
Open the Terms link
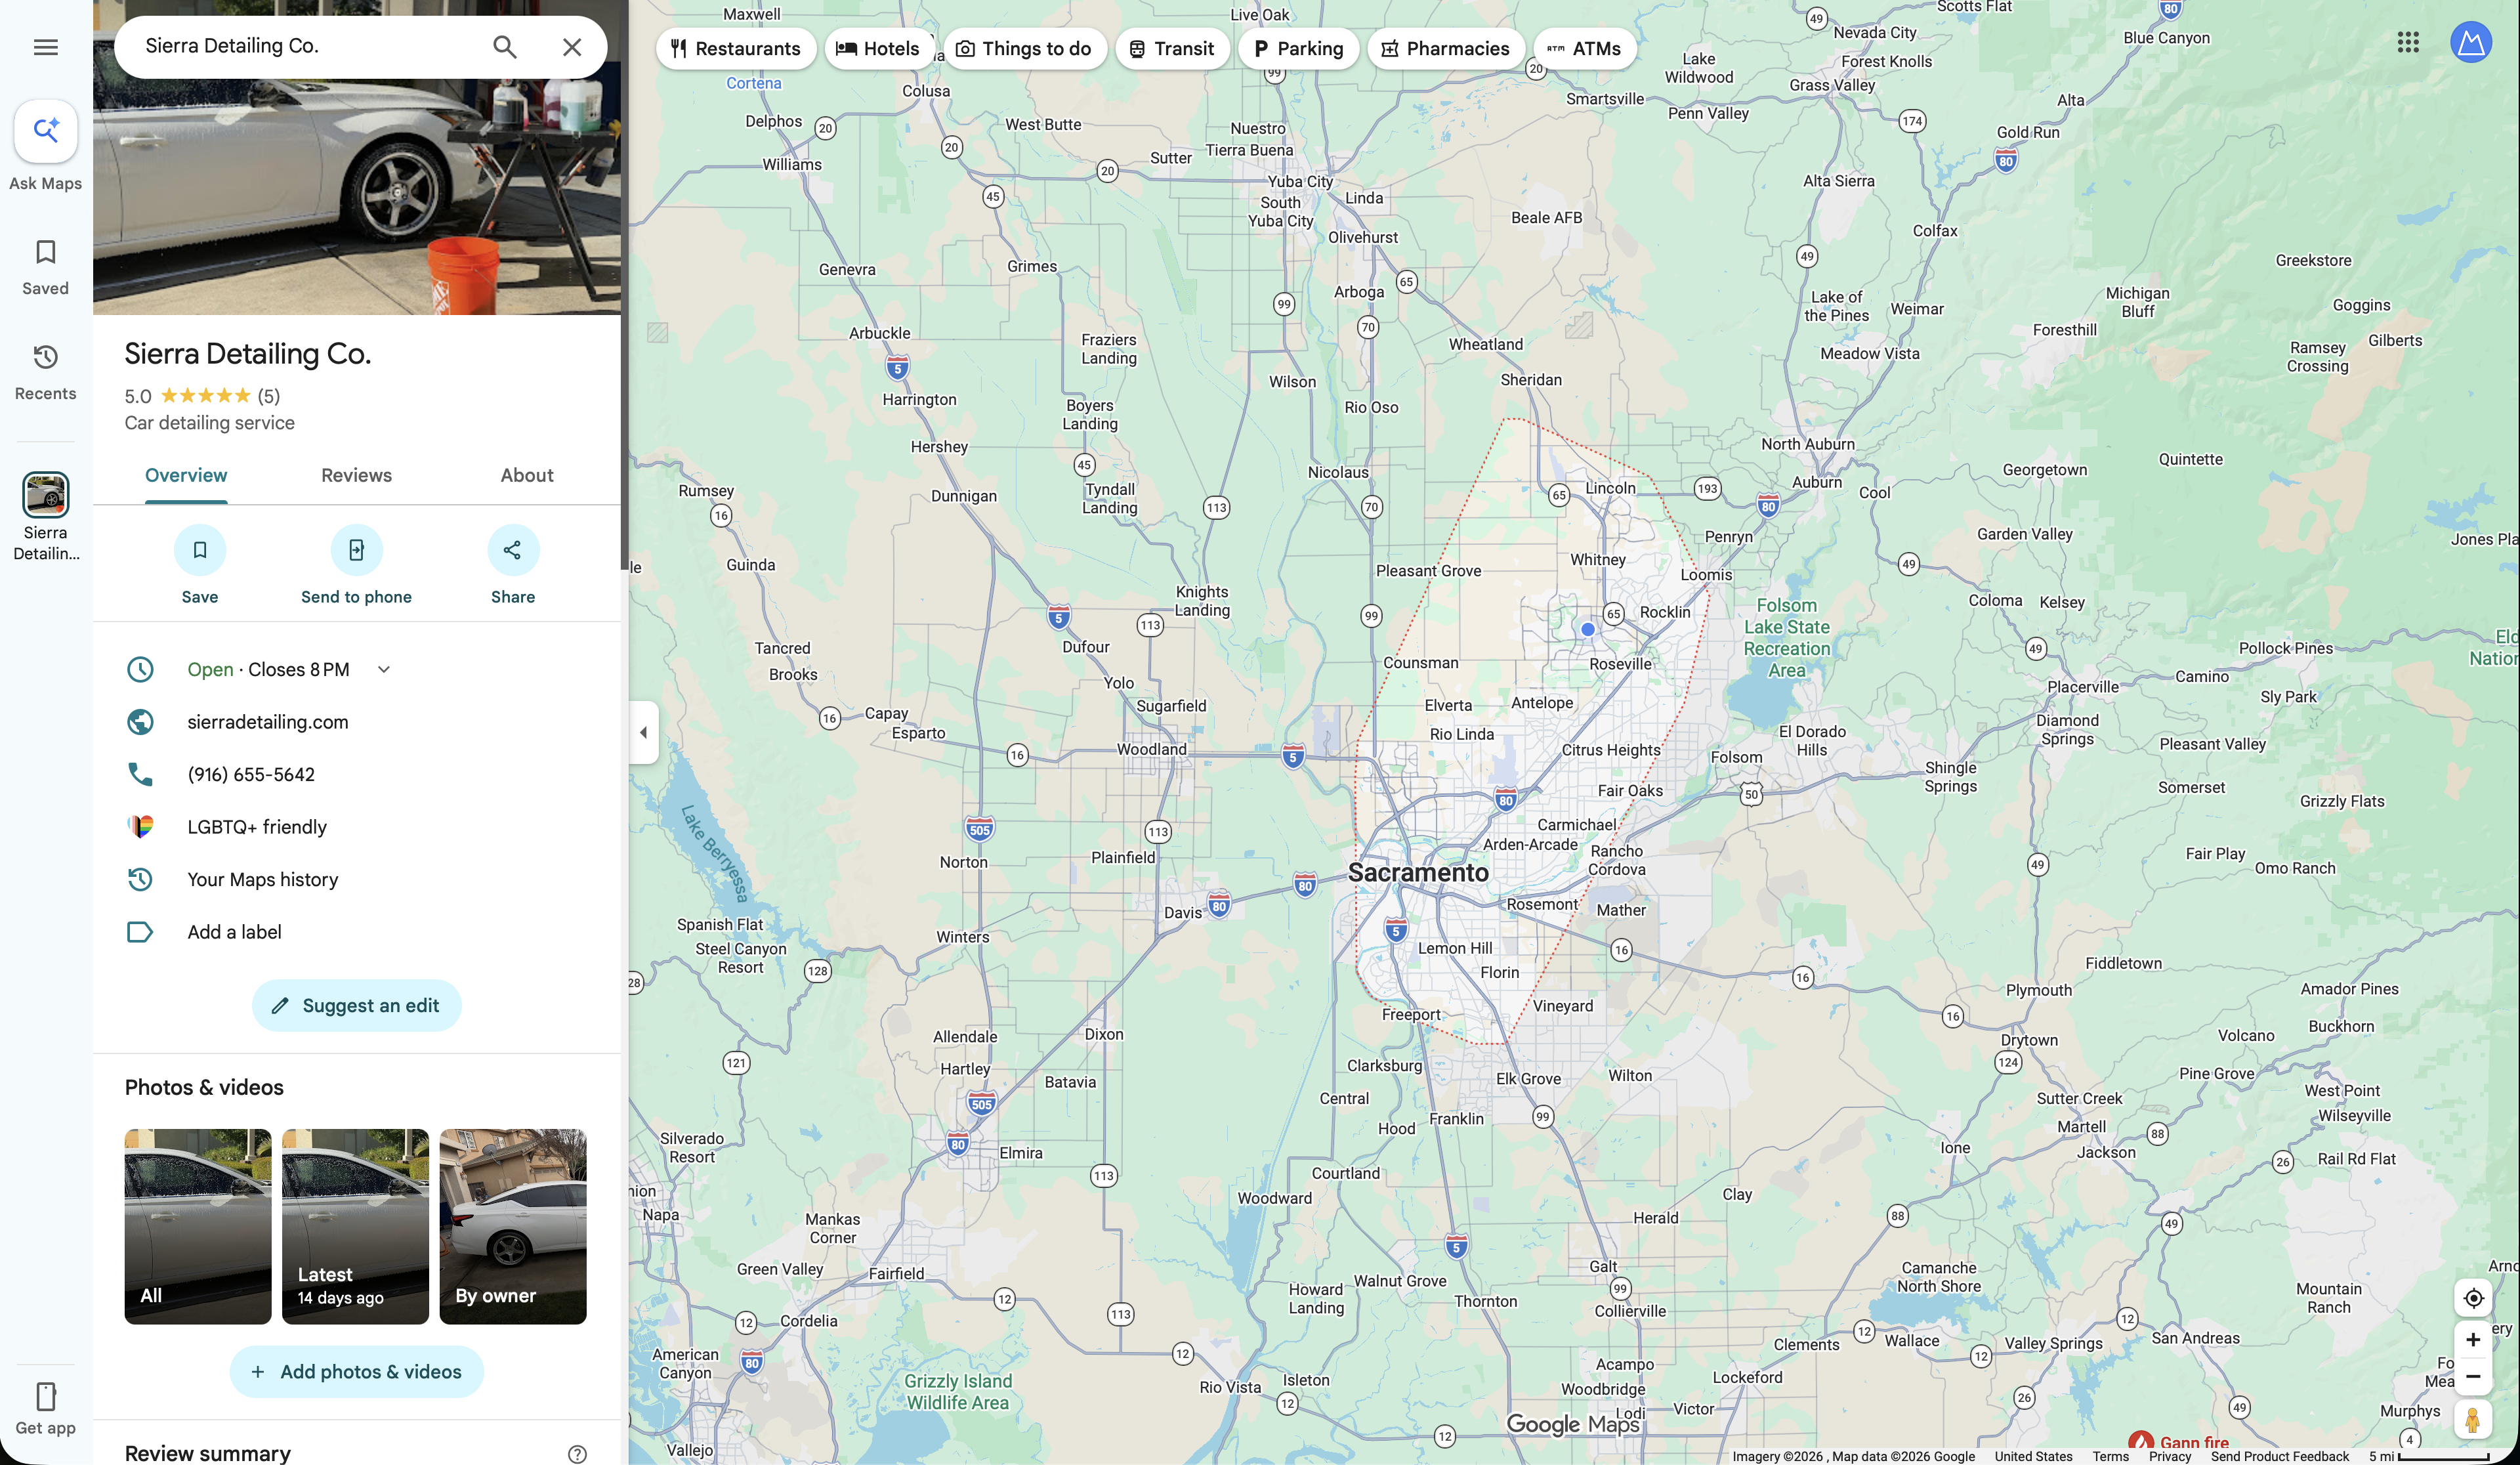click(x=2110, y=1456)
